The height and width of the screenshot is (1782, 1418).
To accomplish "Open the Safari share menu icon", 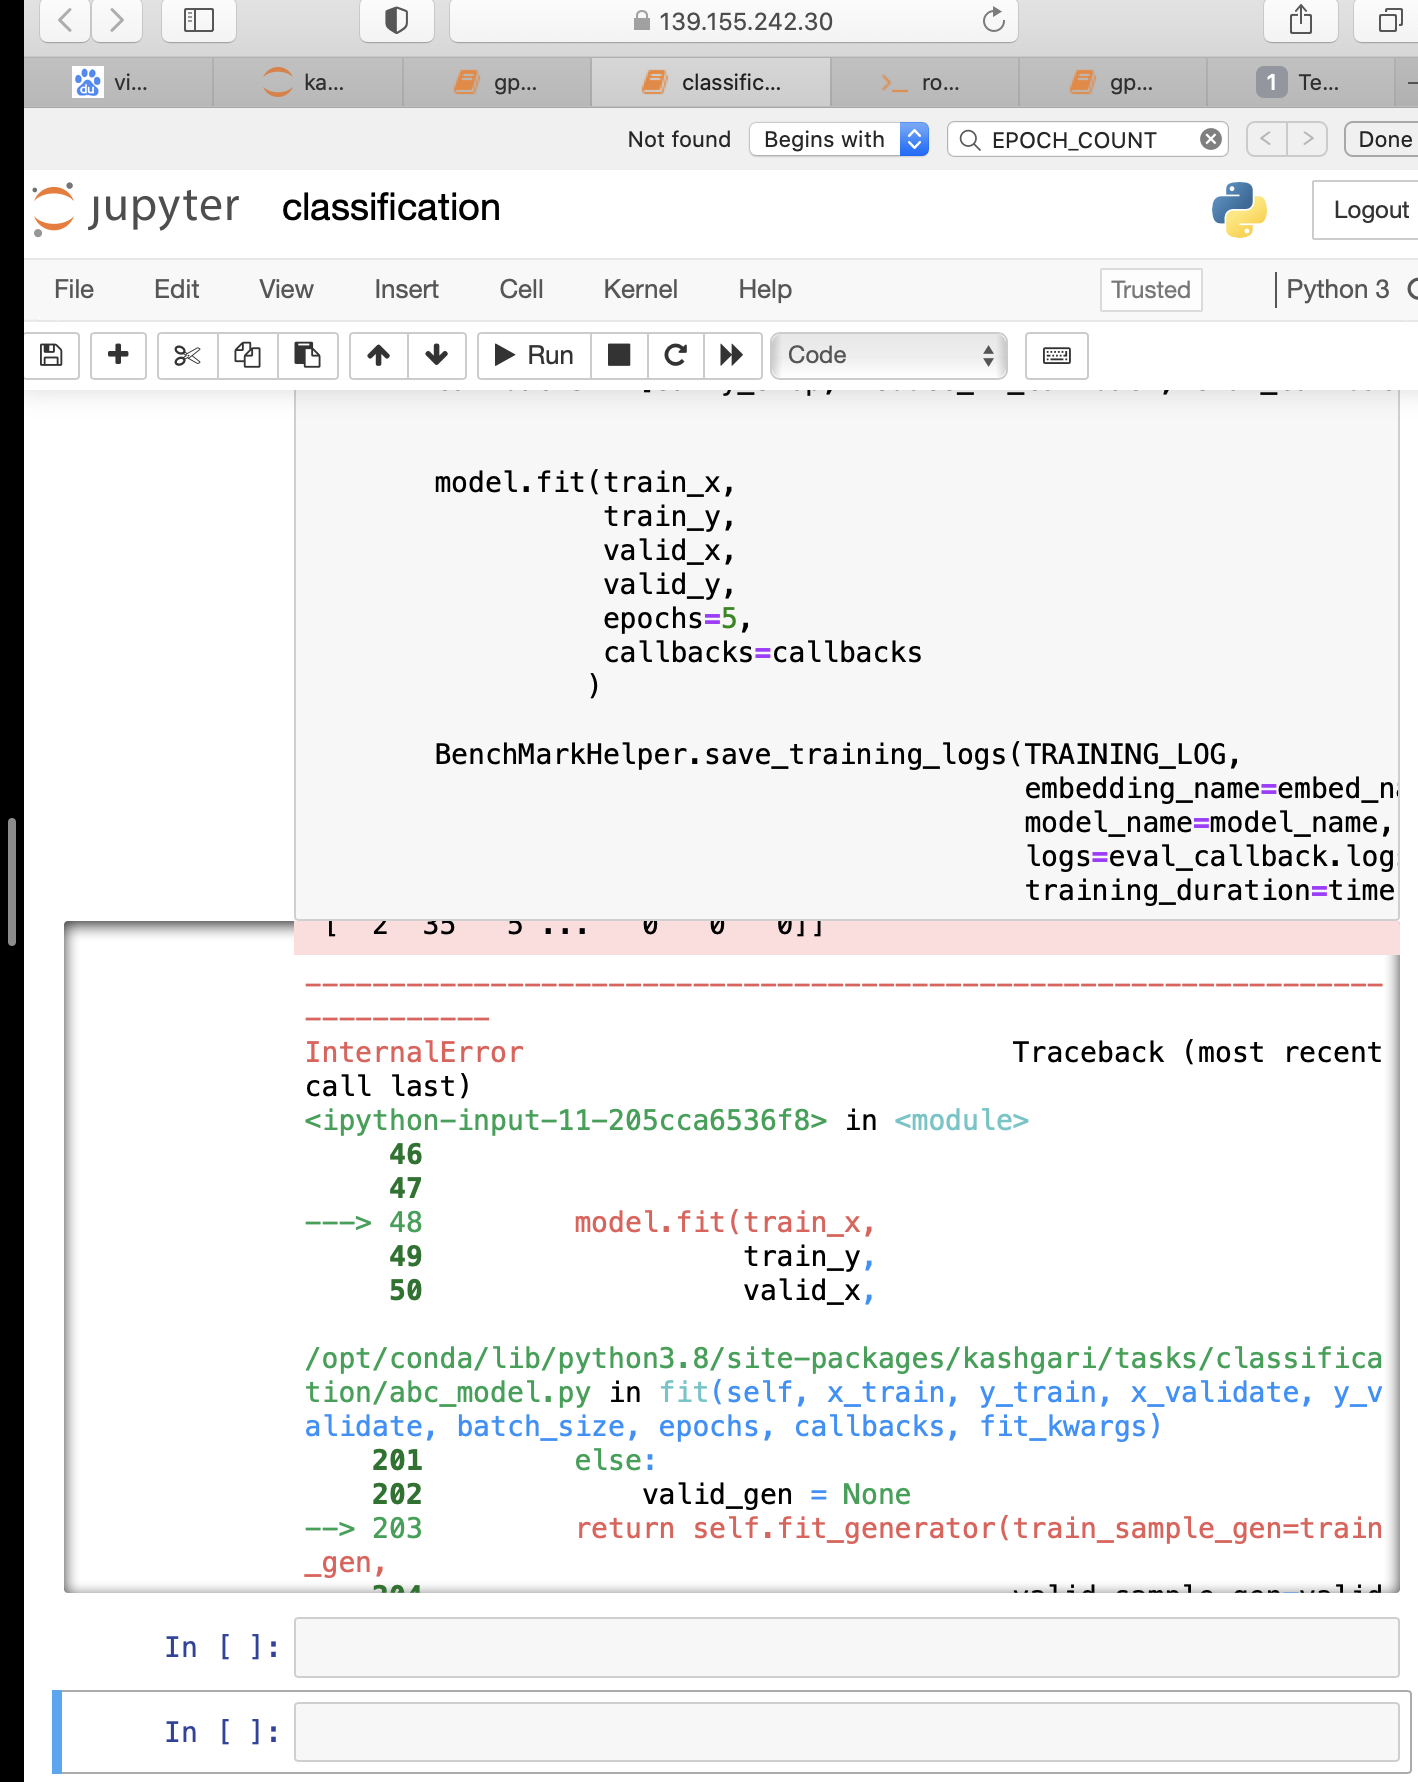I will click(1301, 20).
